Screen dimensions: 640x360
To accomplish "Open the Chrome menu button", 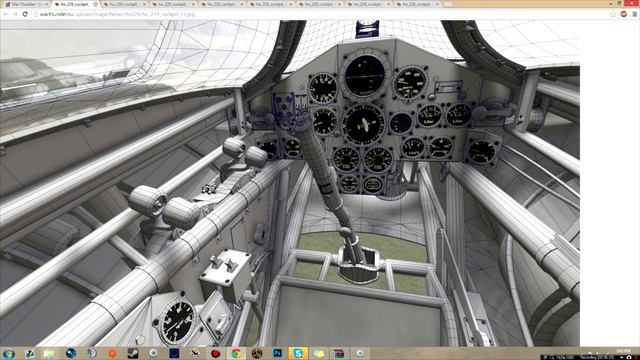I will pyautogui.click(x=634, y=14).
